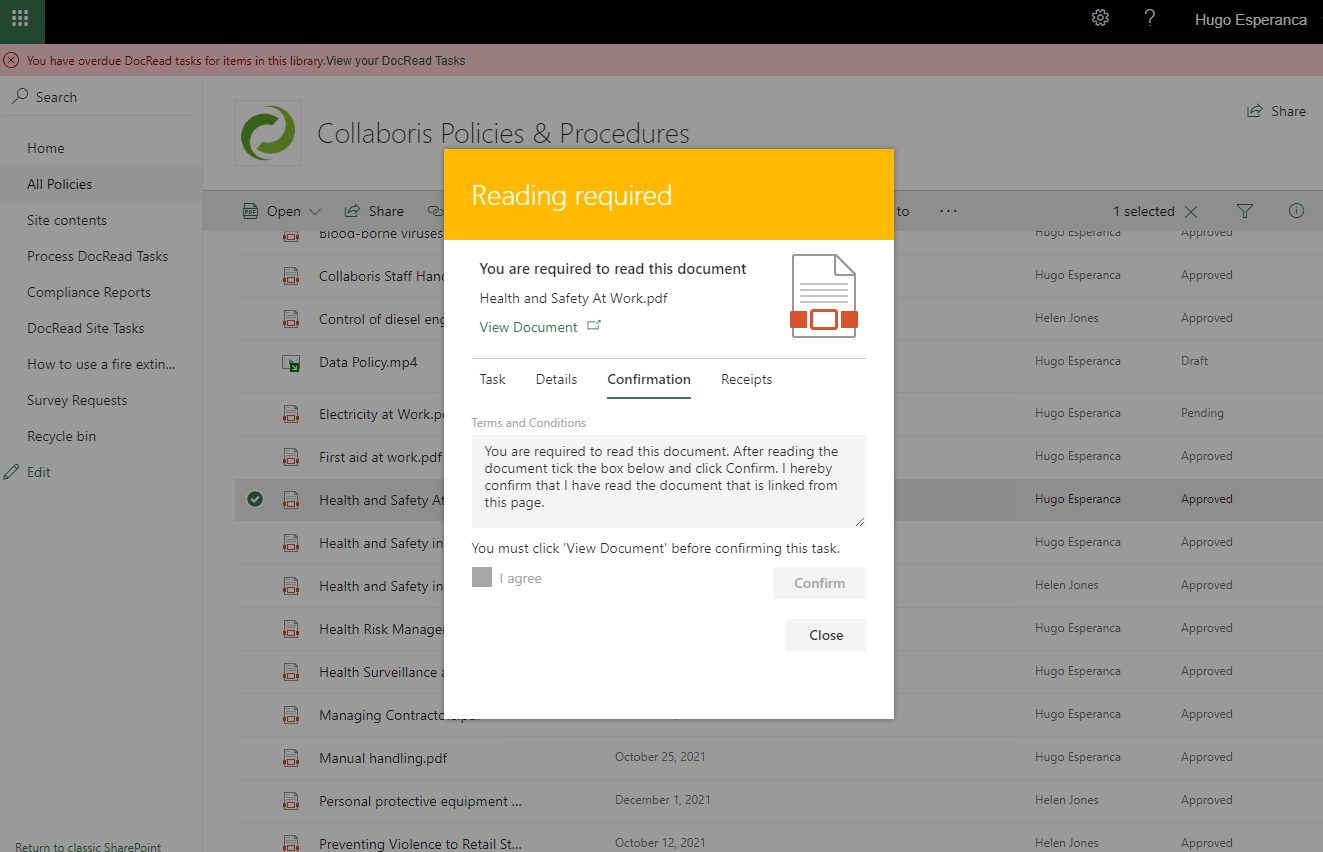Switch to the Details tab
Screen dimensions: 1323x852
tap(556, 379)
